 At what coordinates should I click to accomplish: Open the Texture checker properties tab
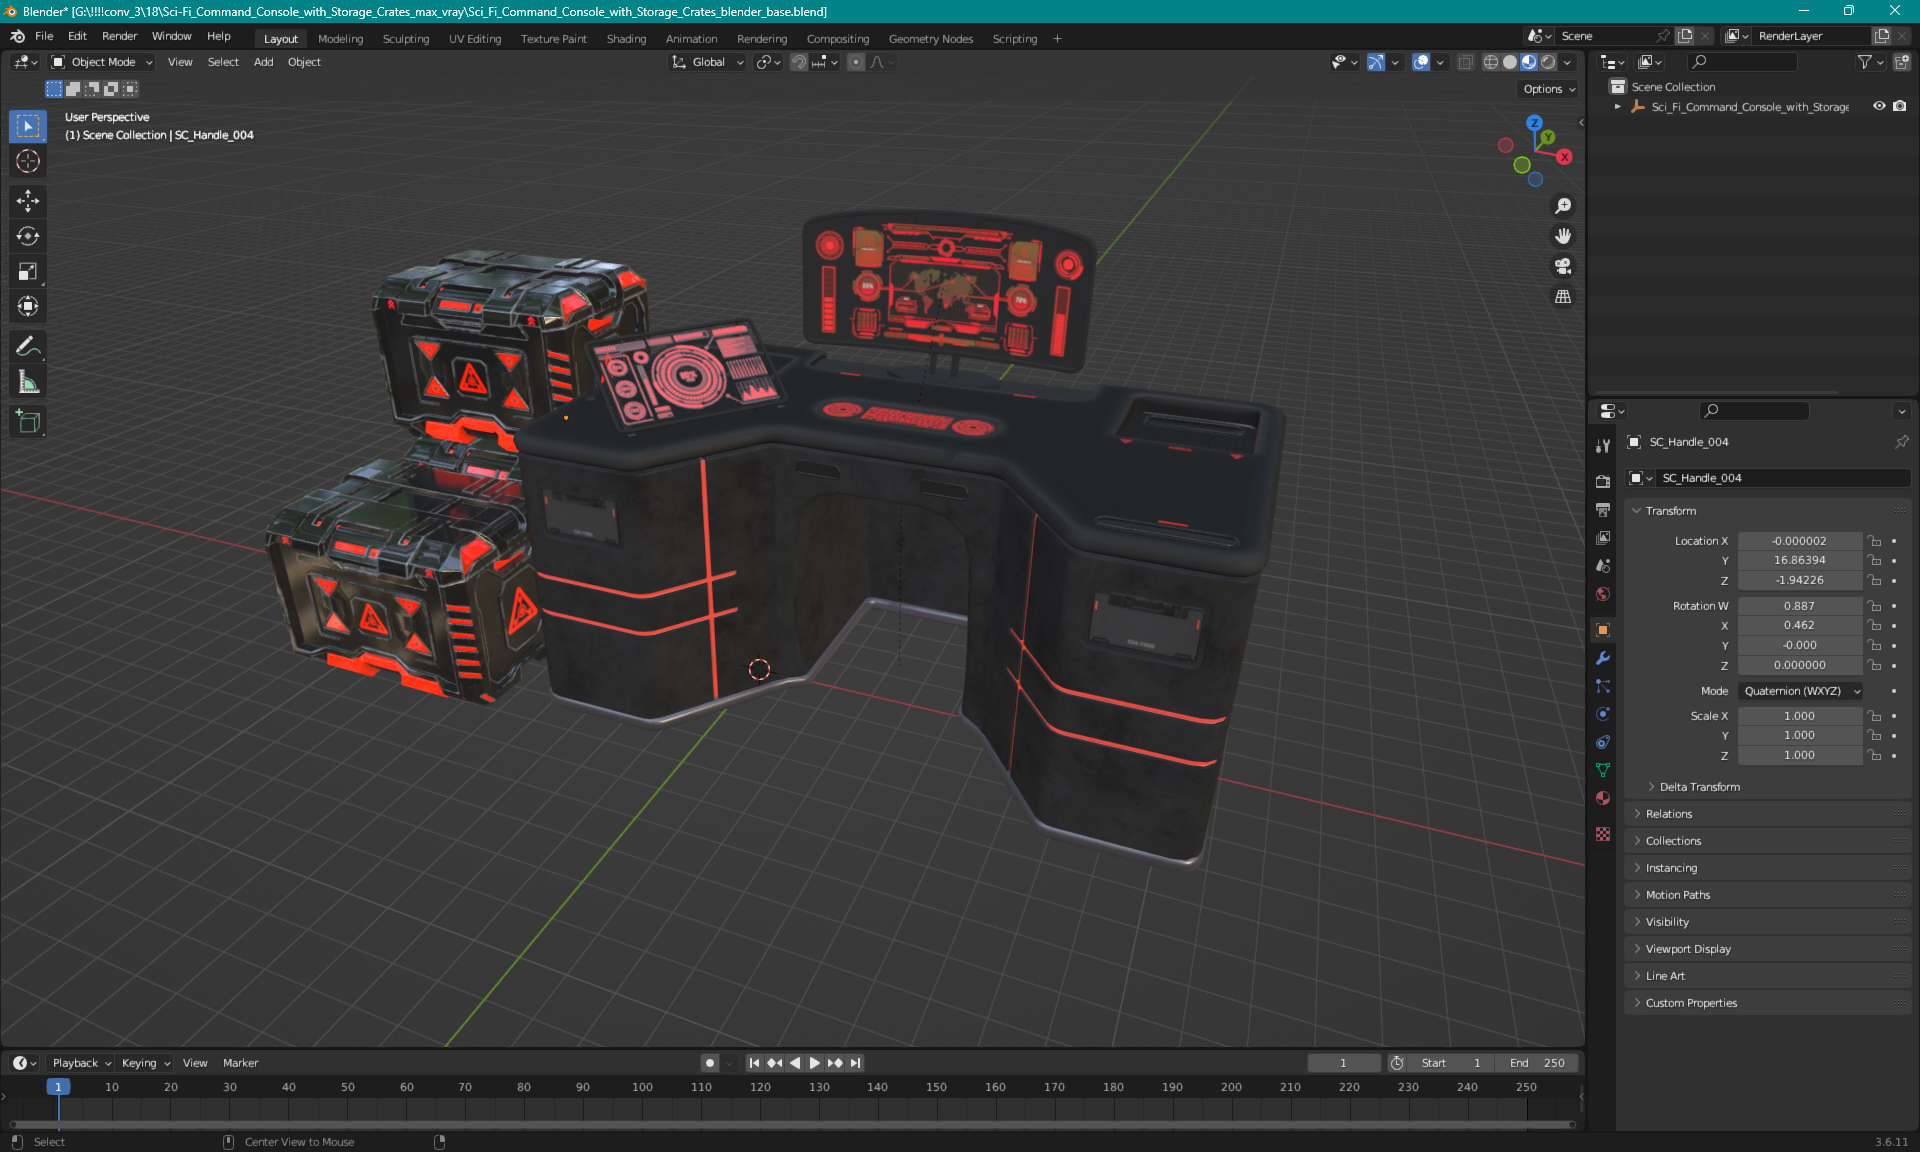(x=1603, y=834)
